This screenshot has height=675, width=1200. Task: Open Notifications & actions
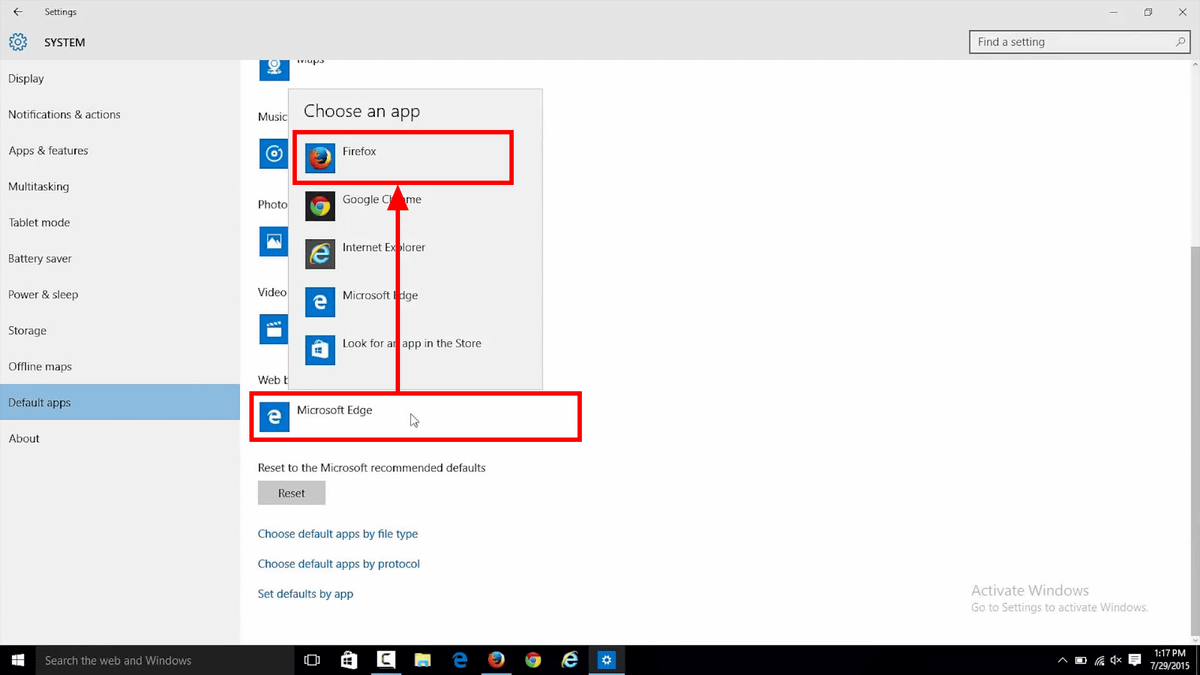pyautogui.click(x=120, y=115)
